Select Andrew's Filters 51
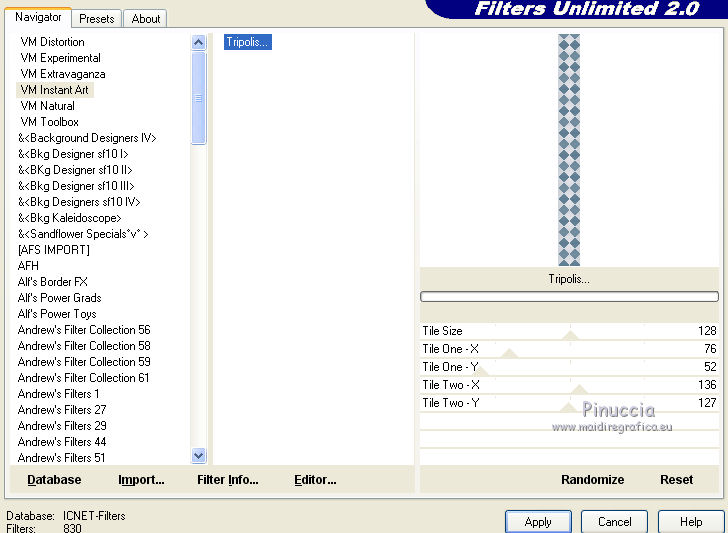This screenshot has height=533, width=728. pos(61,458)
